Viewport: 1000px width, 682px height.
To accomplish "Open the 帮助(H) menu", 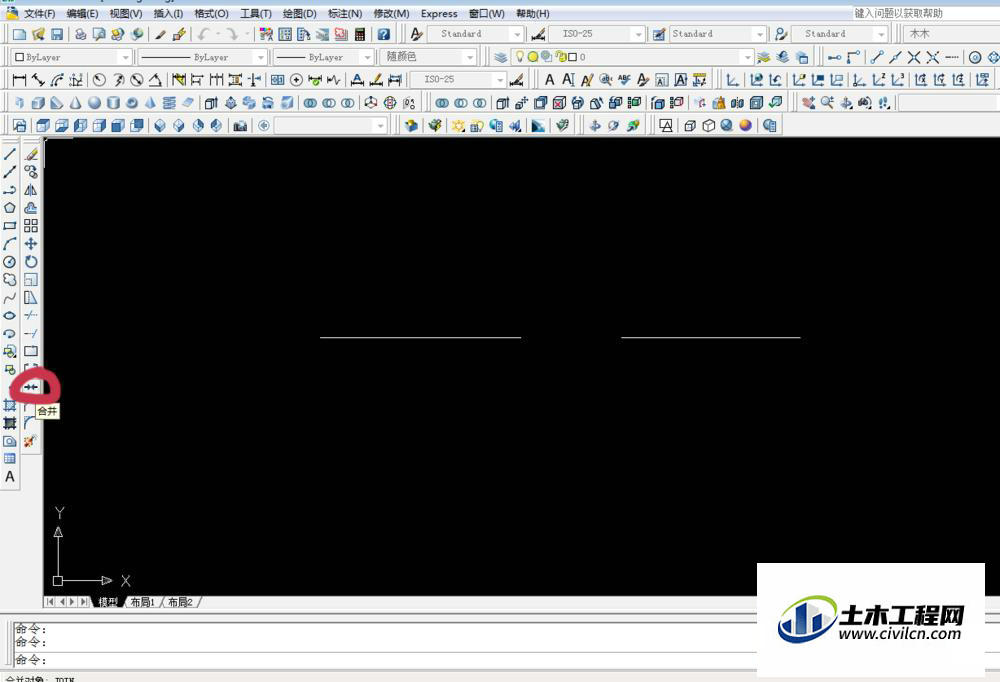I will pos(533,13).
